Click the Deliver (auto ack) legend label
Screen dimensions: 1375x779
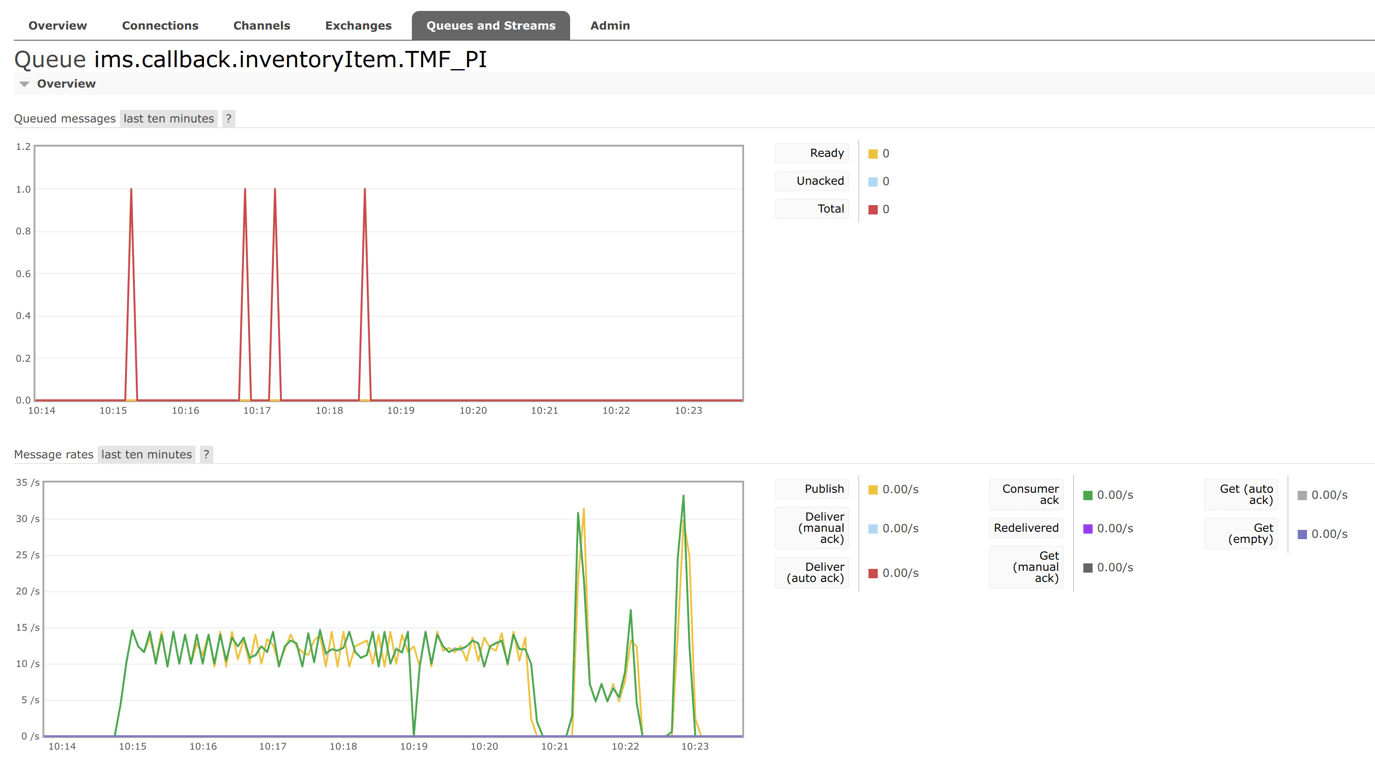click(815, 573)
